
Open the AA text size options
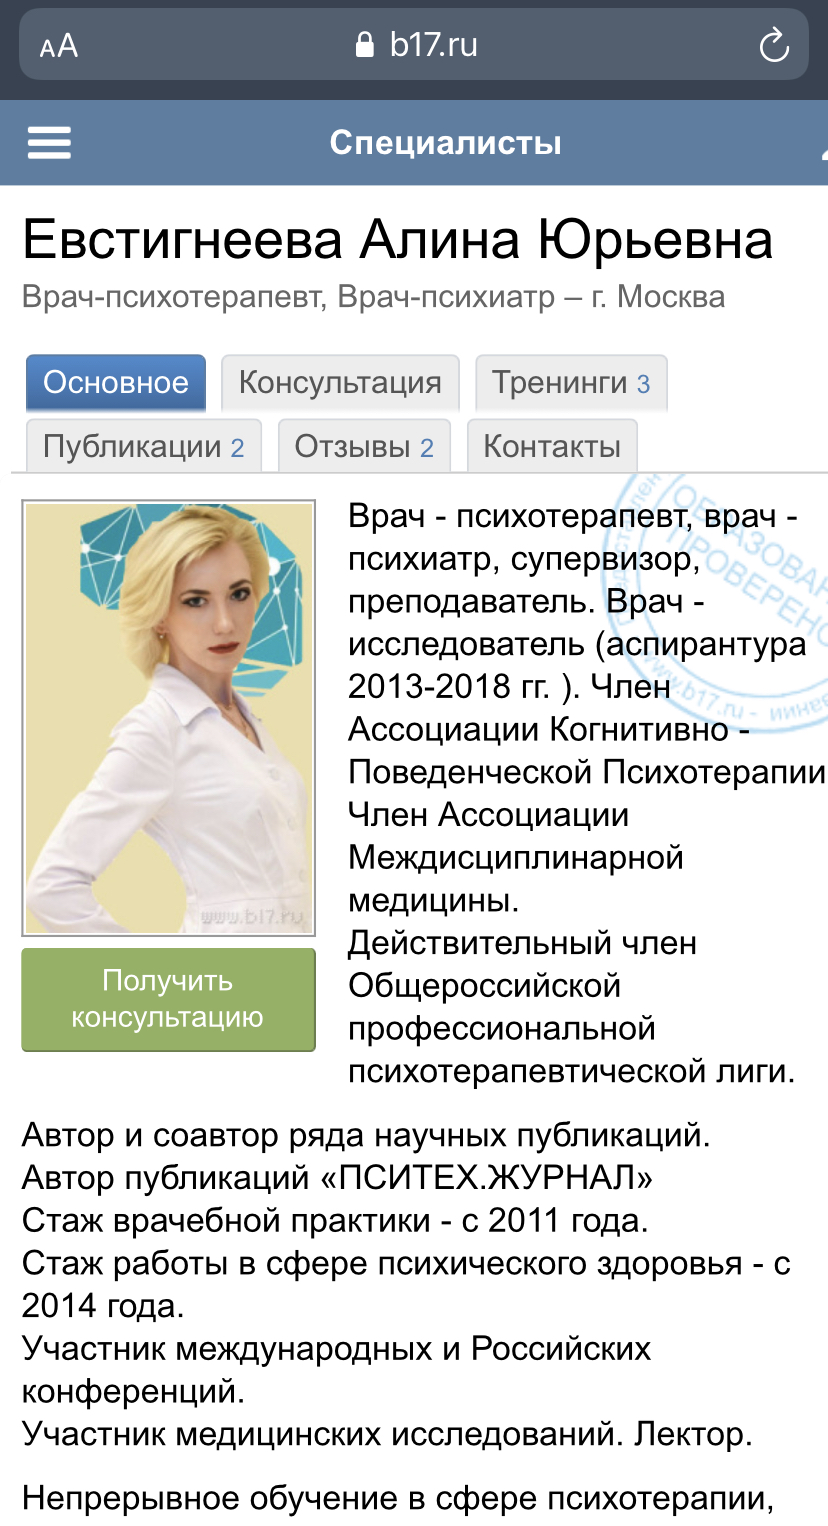coord(59,46)
